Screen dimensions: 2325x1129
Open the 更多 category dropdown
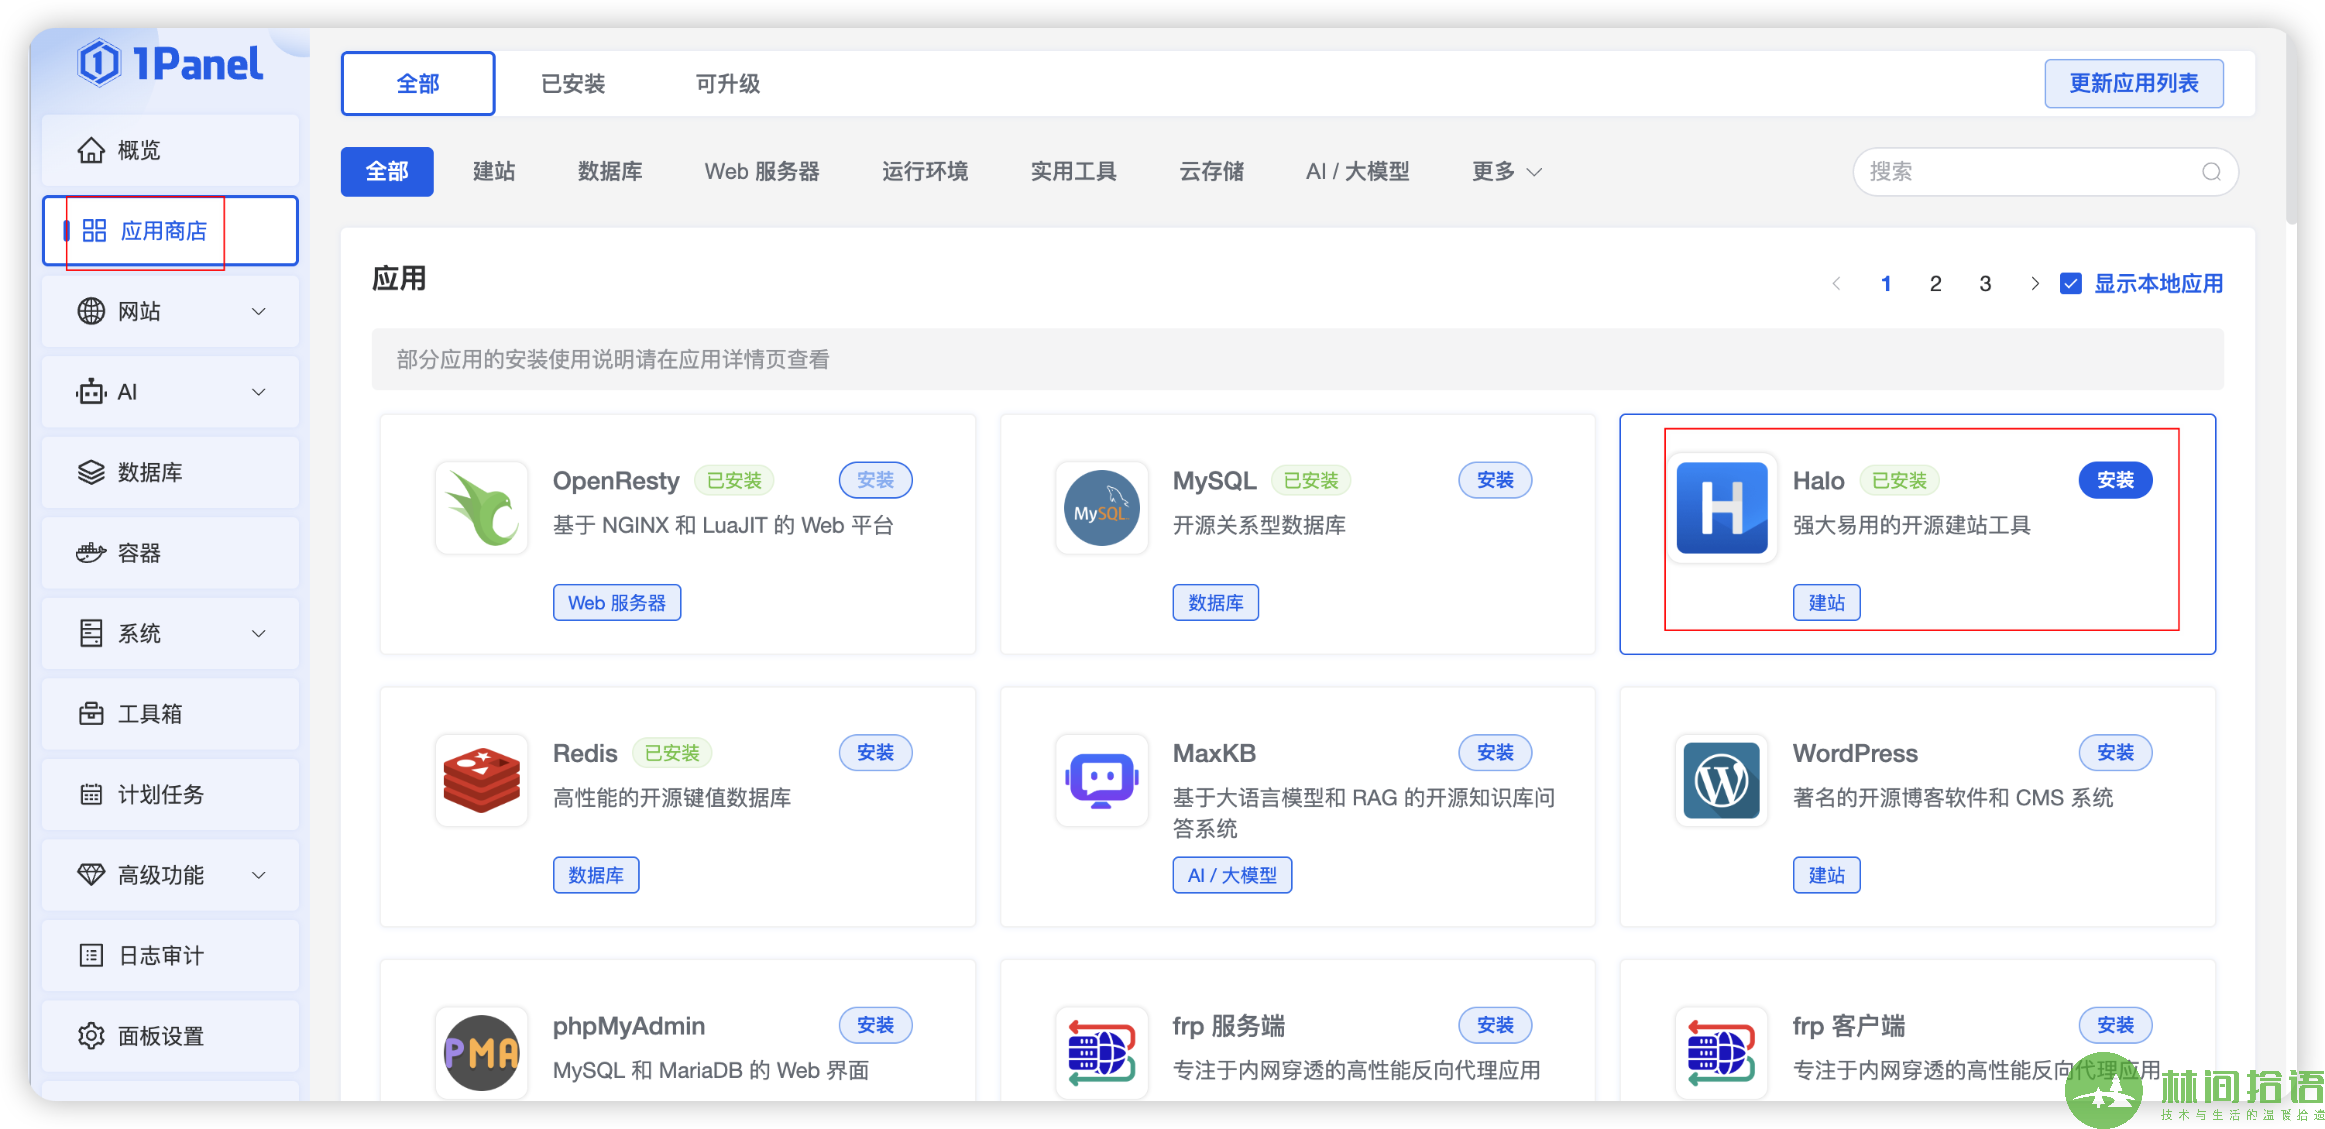pos(1507,172)
